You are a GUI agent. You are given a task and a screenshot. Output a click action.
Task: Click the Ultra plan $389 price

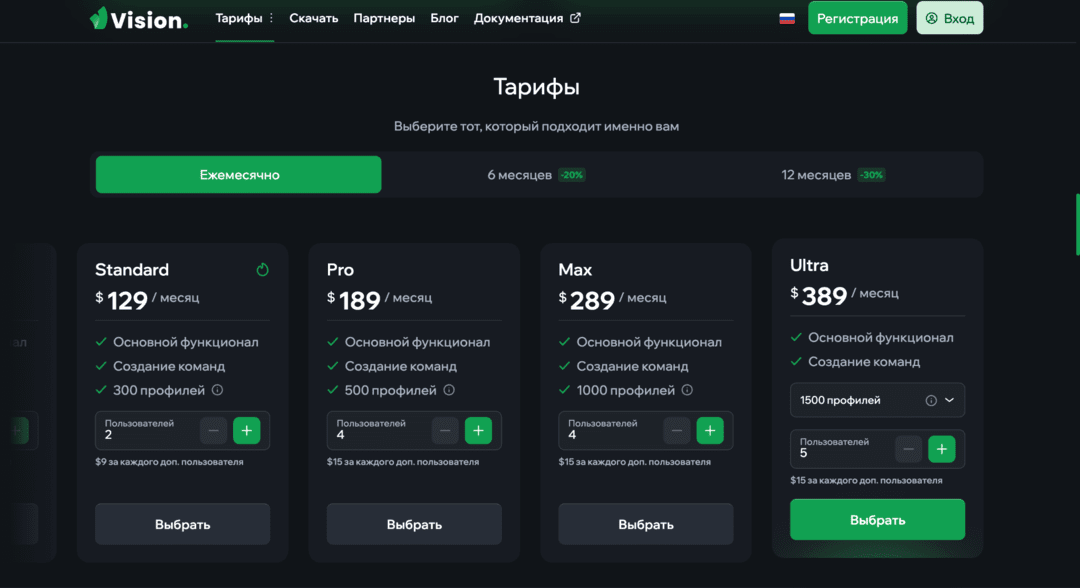coord(819,296)
